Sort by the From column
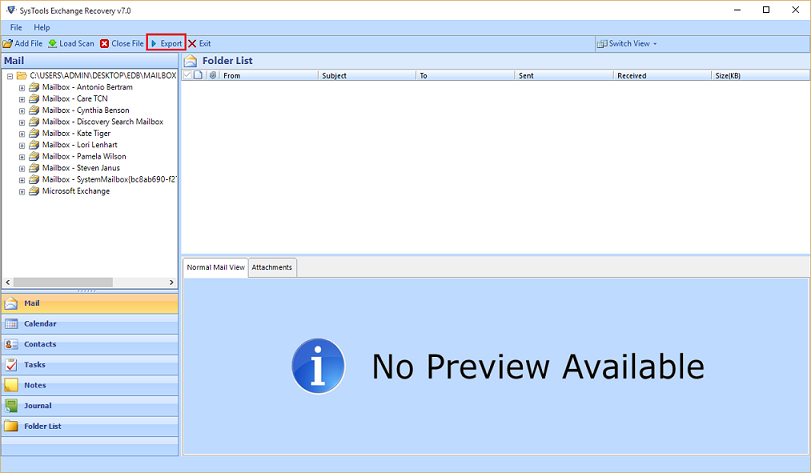 point(269,75)
